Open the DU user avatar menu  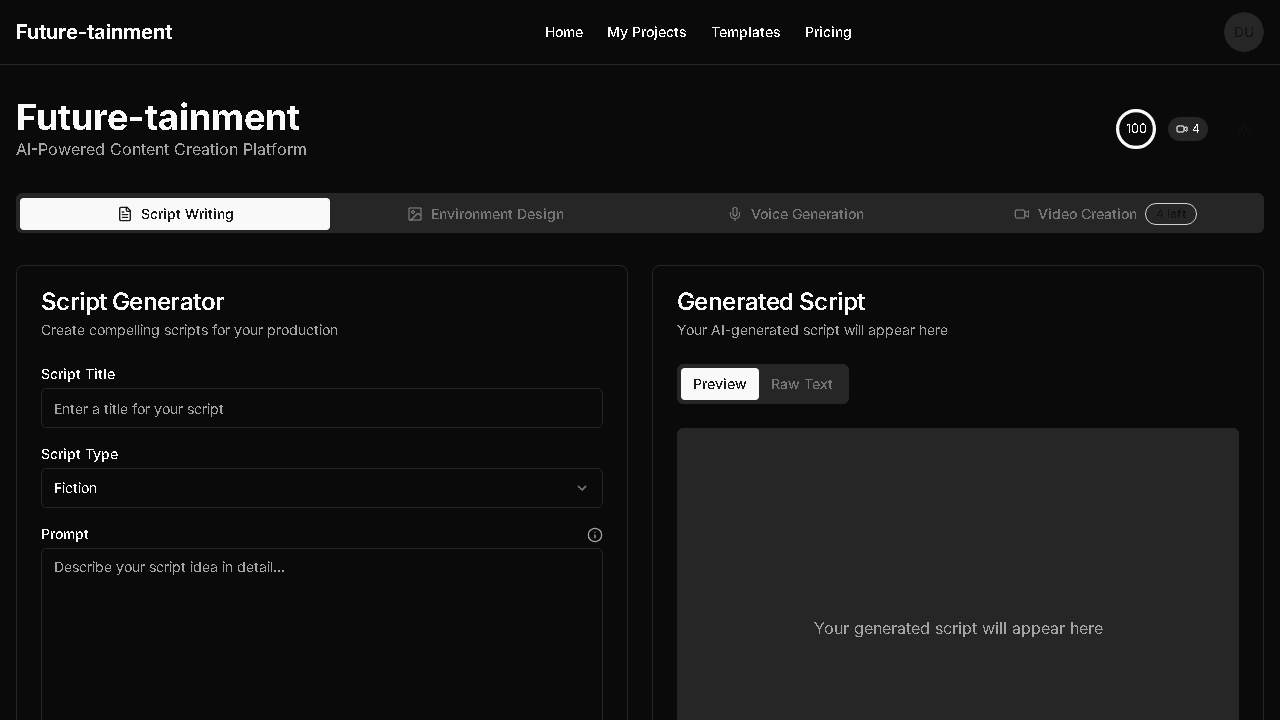pos(1244,32)
